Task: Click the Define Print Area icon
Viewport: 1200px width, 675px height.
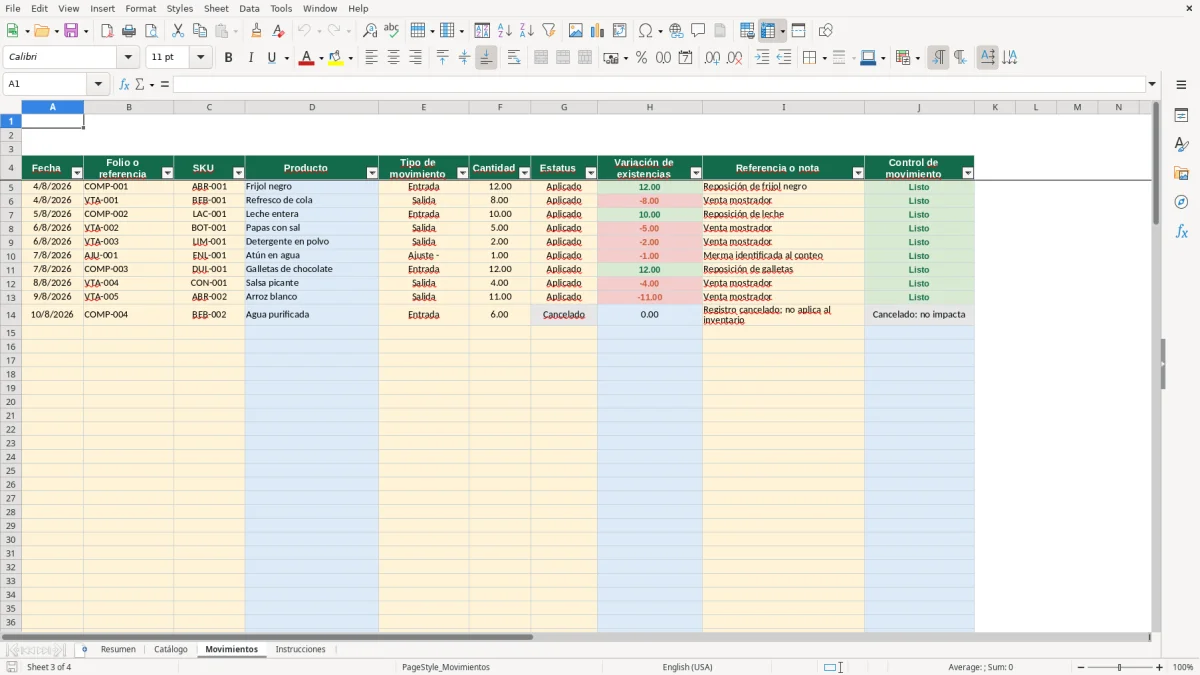Action: [x=747, y=31]
